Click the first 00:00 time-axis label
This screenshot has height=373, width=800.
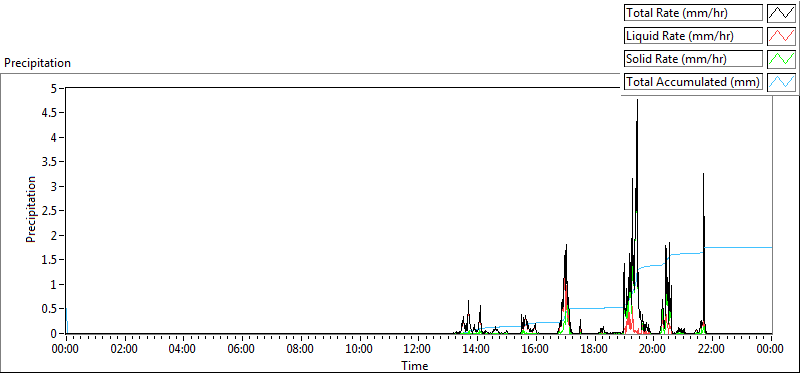[66, 349]
